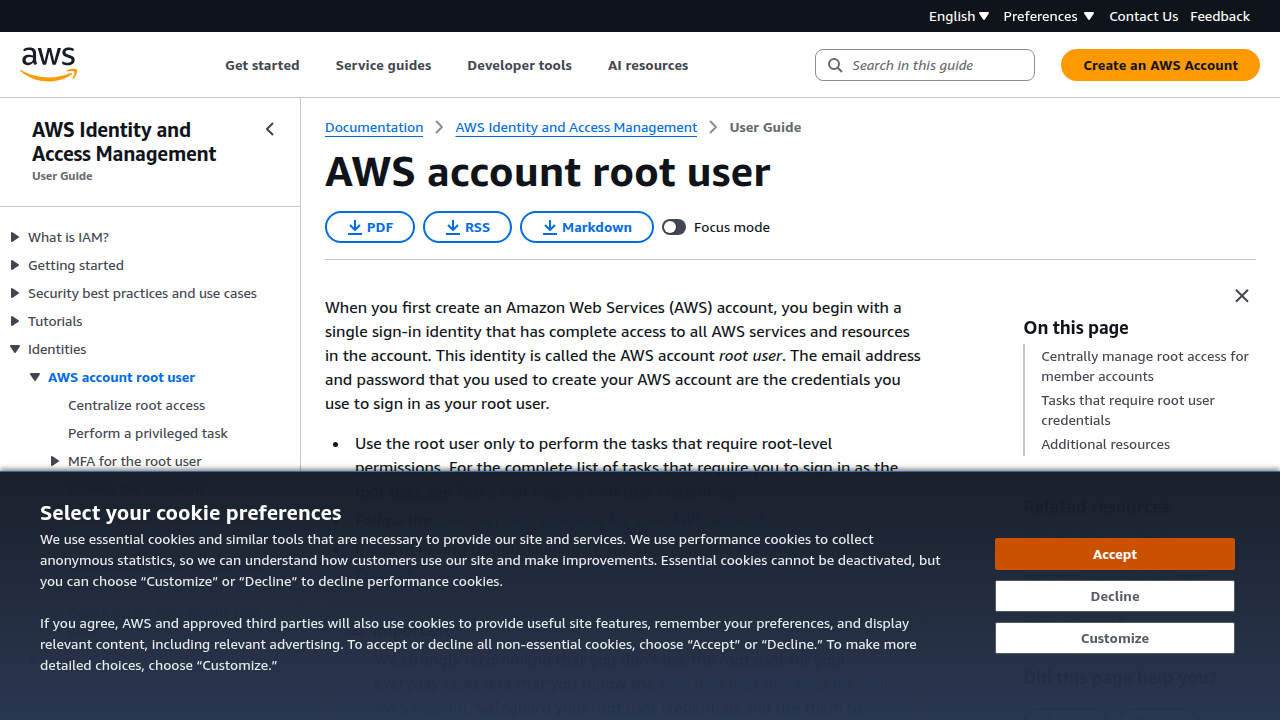
Task: Open the RSS feed button
Action: (x=467, y=227)
